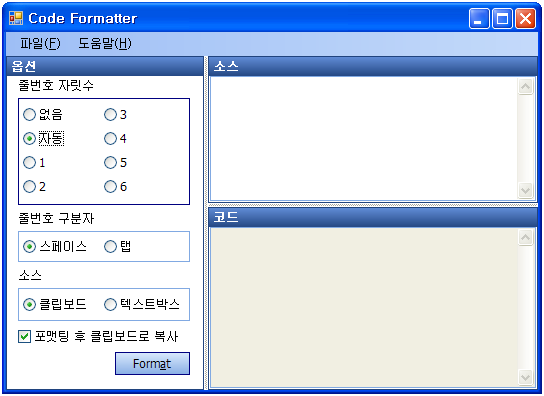Maximize the Code Formatter window

coord(502,18)
